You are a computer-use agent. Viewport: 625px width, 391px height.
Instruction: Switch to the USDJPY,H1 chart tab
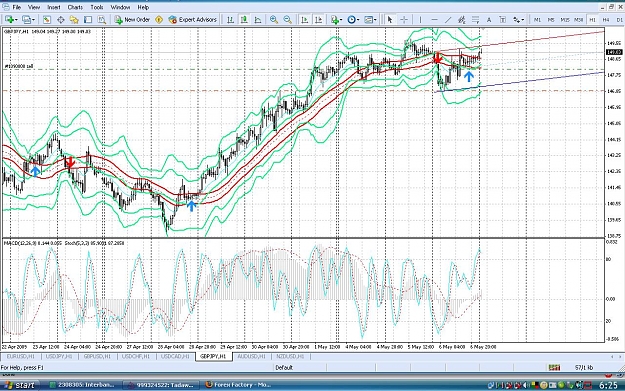coord(59,356)
